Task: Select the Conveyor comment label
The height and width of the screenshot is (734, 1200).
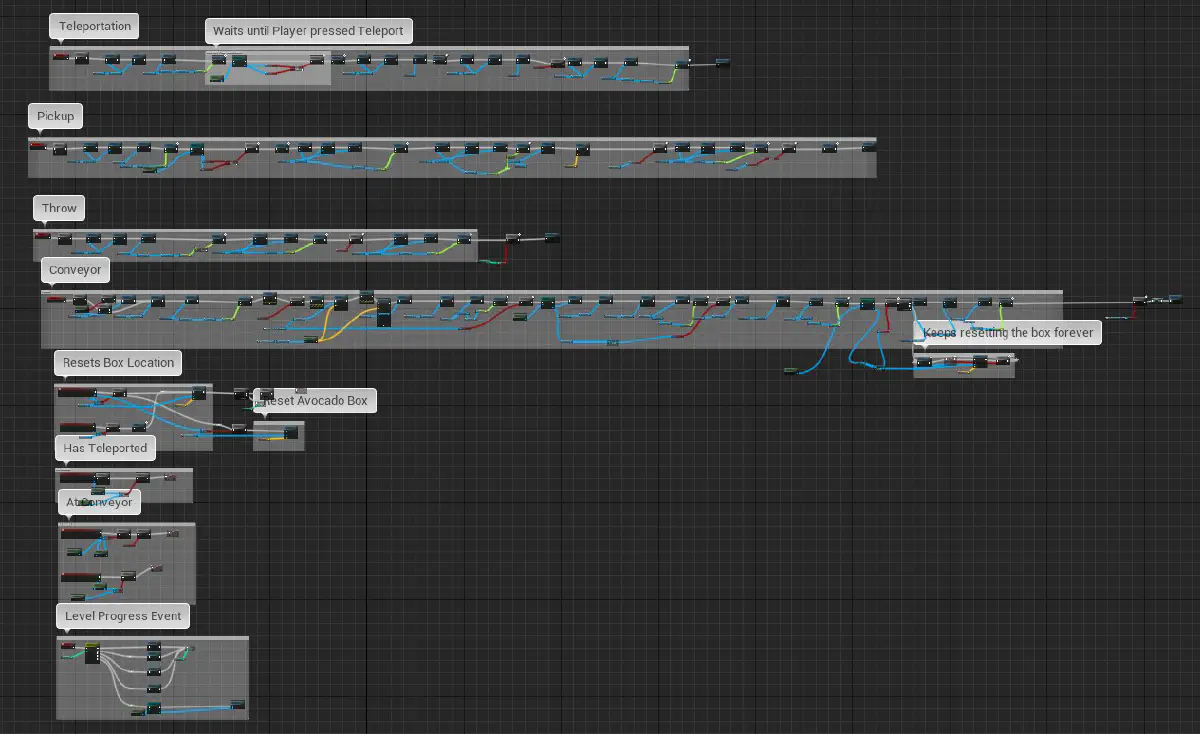Action: tap(75, 270)
